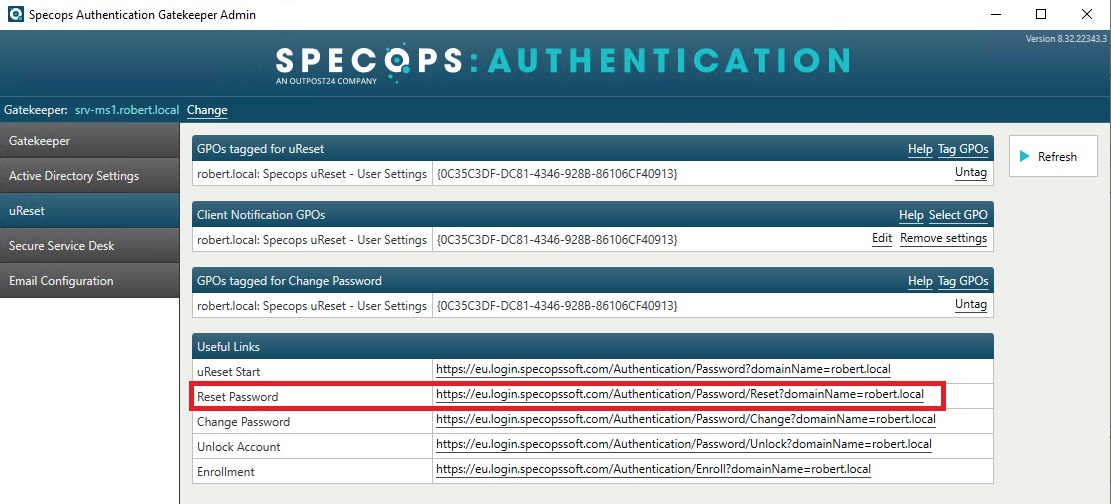Open the uReset Start URL link
The height and width of the screenshot is (504, 1111).
(x=663, y=369)
